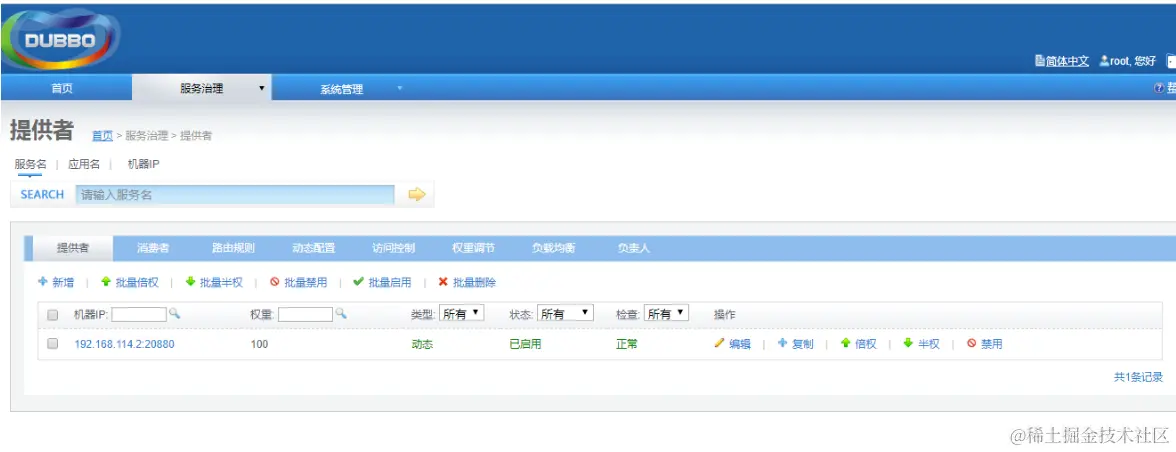Open the 首页 navigation menu item
1176x452 pixels.
[62, 88]
